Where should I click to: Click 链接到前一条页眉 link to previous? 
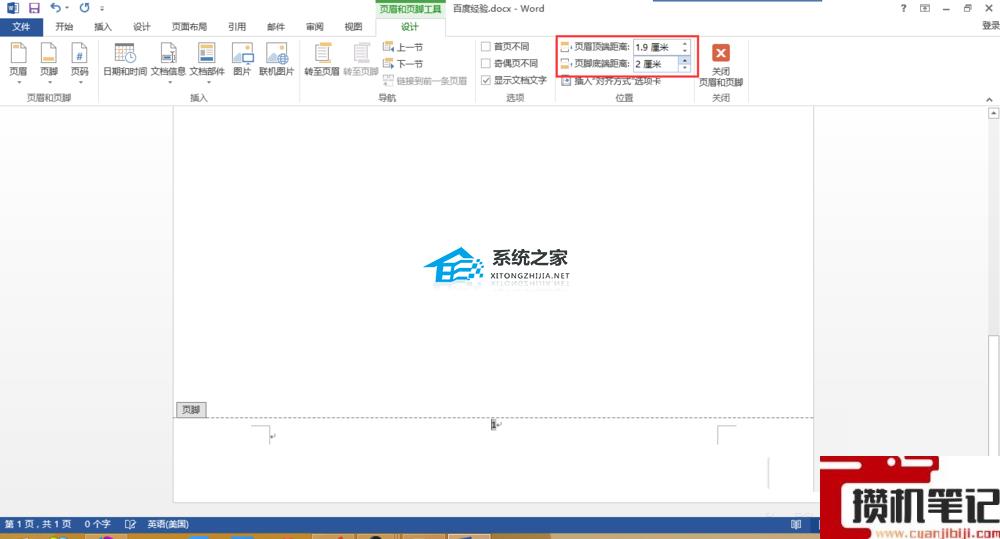[425, 81]
